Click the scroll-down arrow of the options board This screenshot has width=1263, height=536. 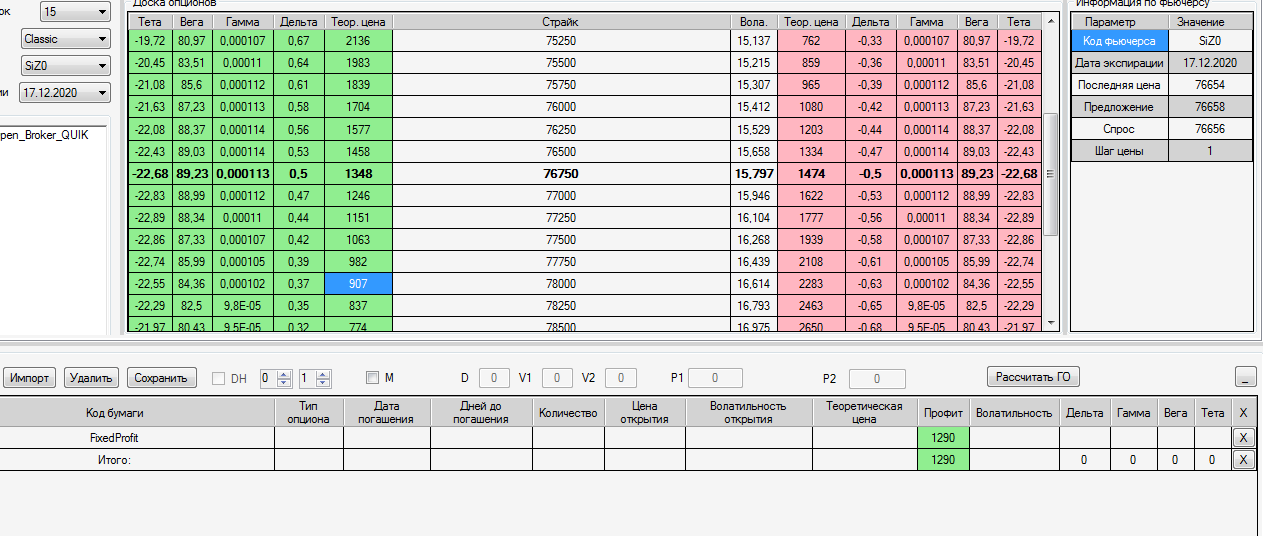(1050, 323)
